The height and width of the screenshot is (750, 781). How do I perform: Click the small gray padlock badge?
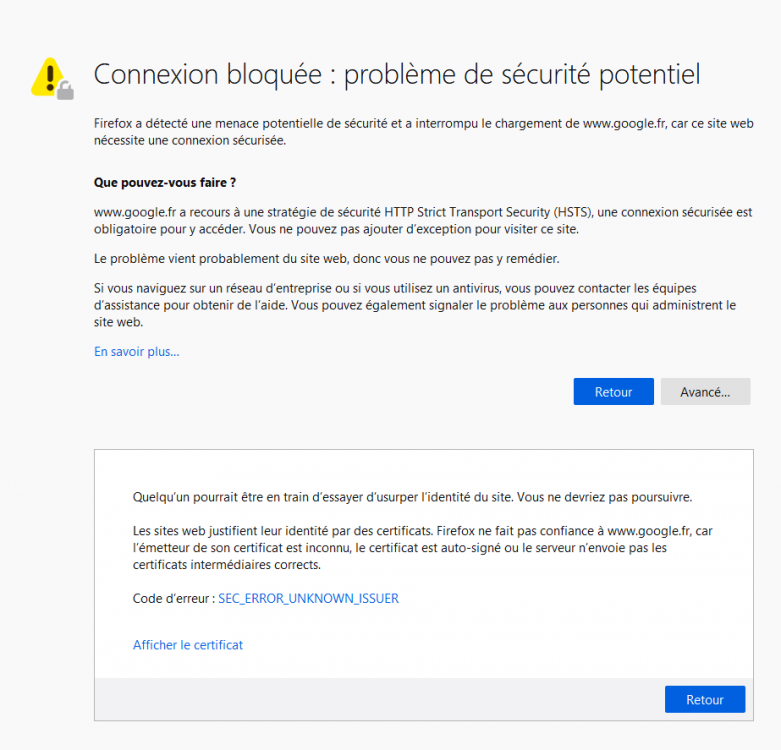65,91
